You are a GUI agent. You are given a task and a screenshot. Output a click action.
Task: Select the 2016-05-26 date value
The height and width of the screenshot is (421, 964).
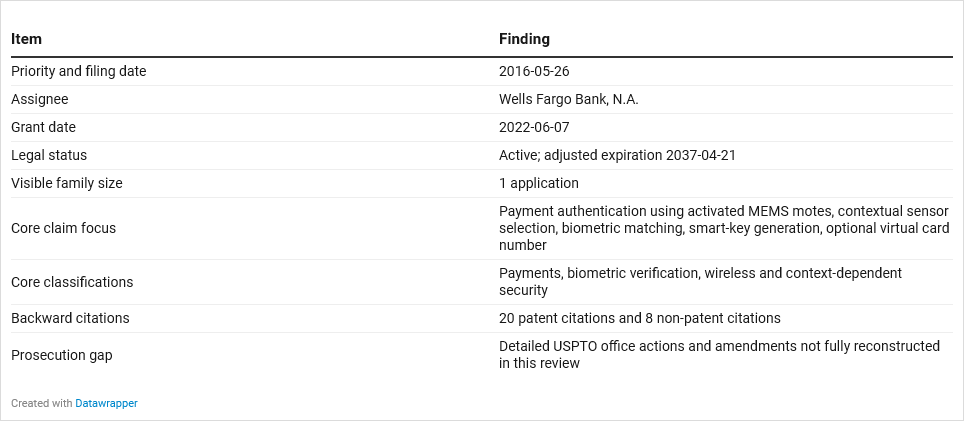[534, 71]
